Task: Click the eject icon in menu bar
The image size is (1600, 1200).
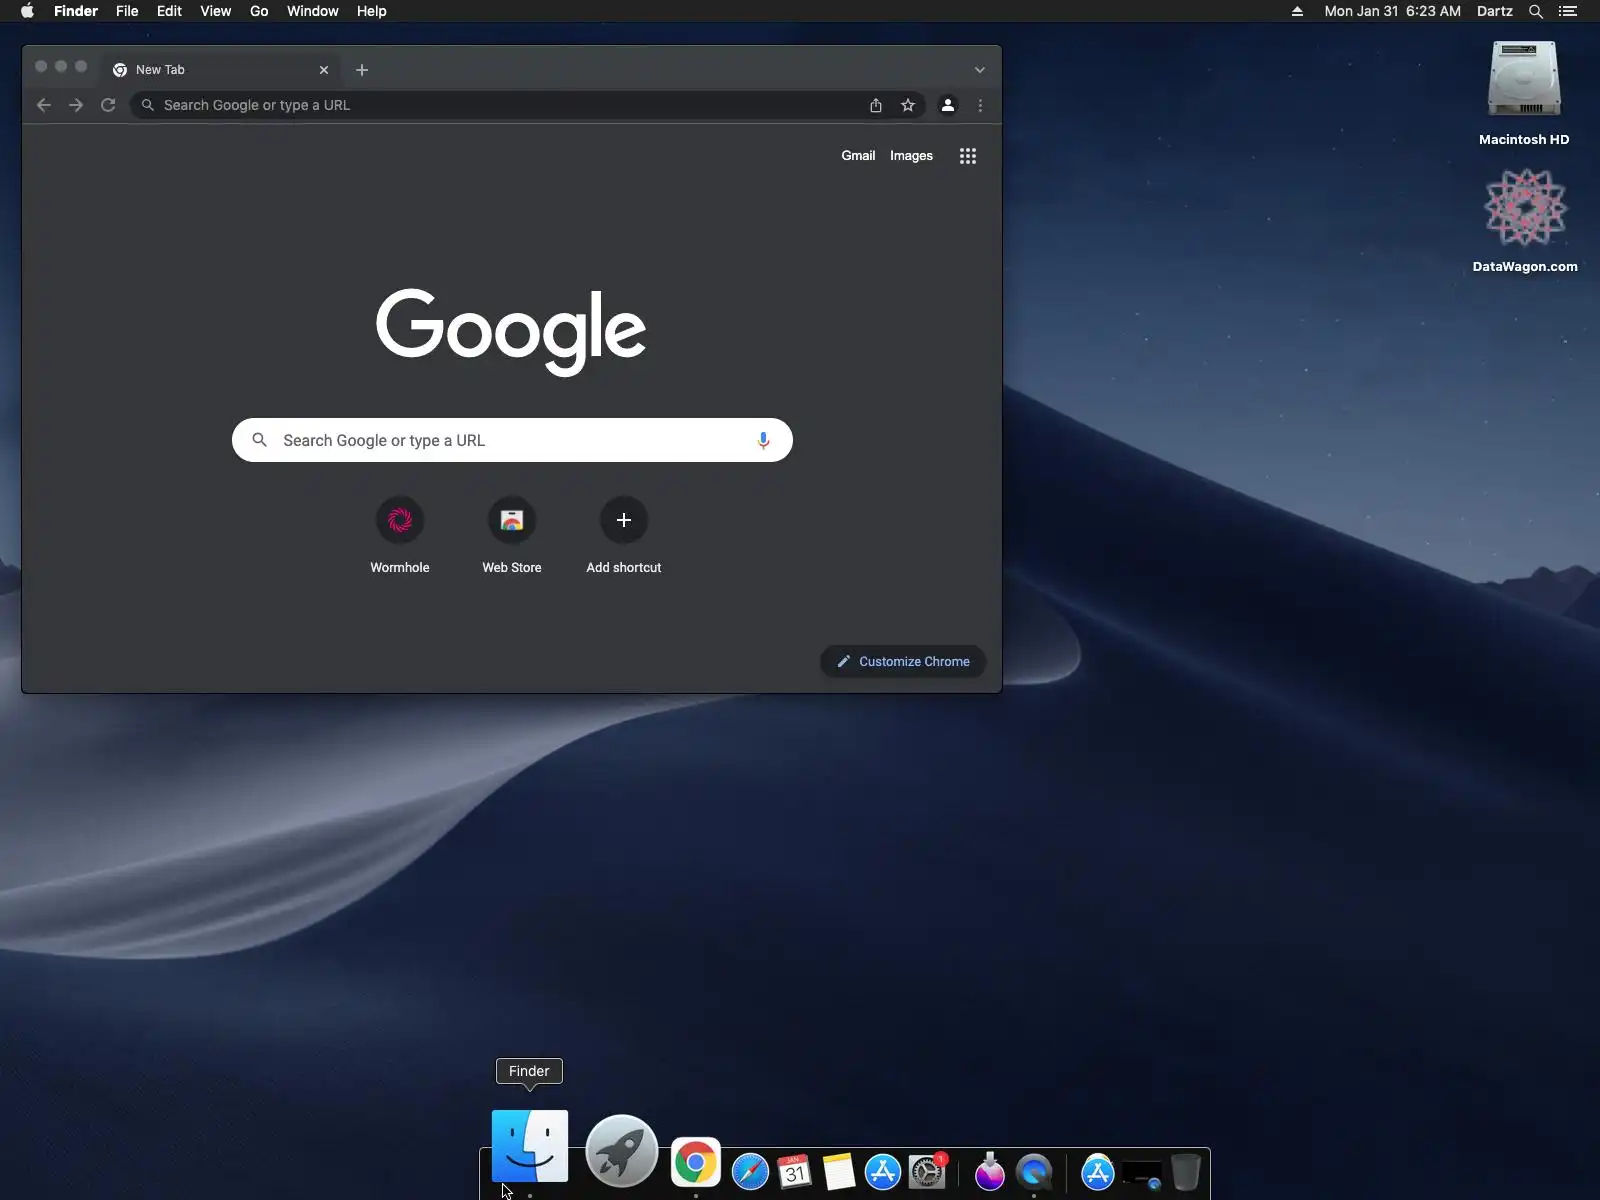Action: click(1297, 11)
